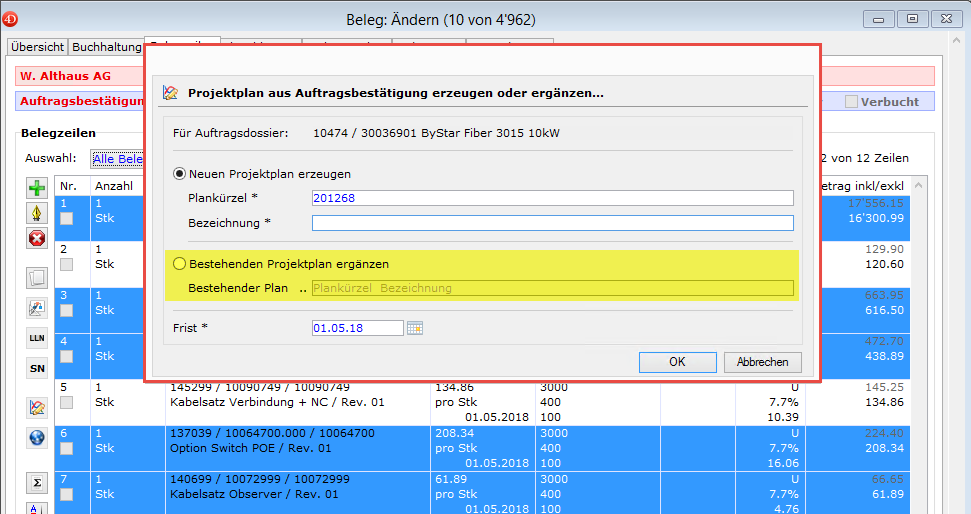This screenshot has width=971, height=514.
Task: Click the project plan chart sidebar icon
Action: (37, 407)
